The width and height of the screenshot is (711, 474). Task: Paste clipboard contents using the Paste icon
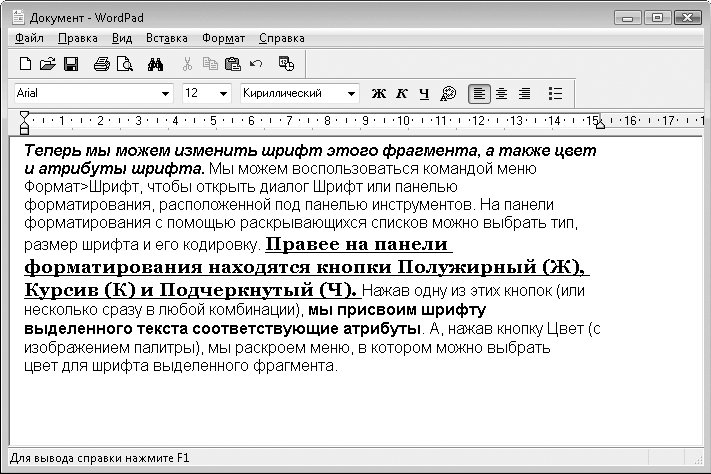pyautogui.click(x=232, y=64)
